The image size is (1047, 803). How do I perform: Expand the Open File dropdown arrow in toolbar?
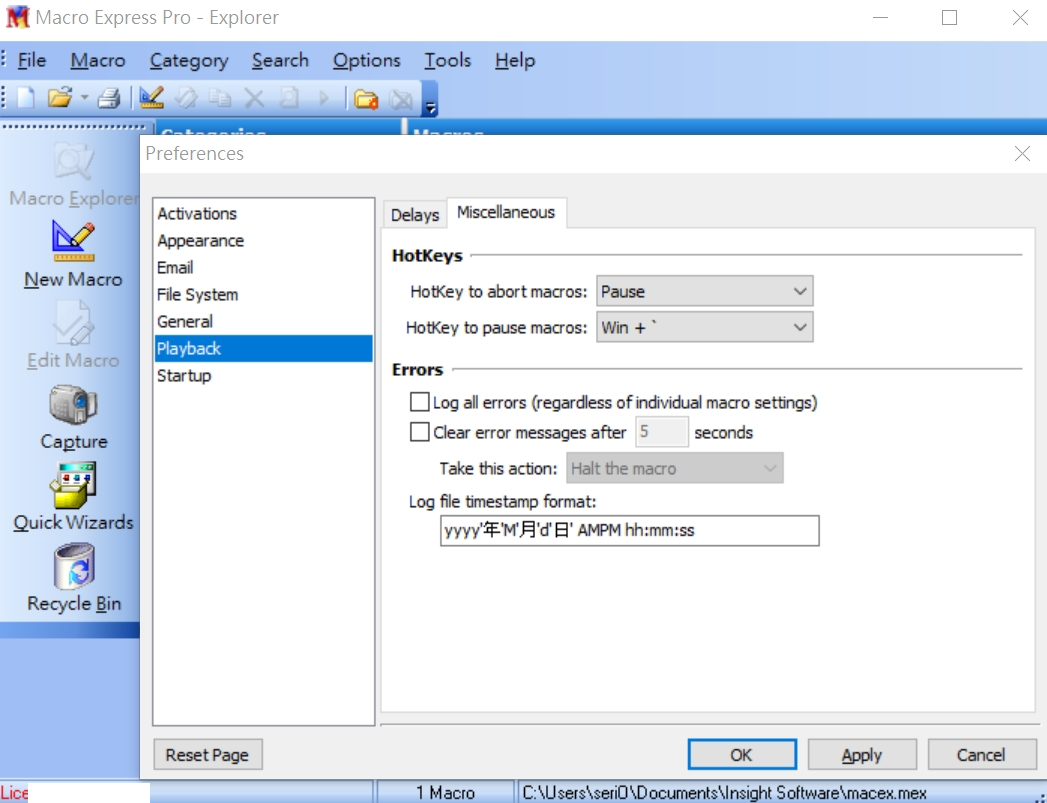pyautogui.click(x=84, y=98)
